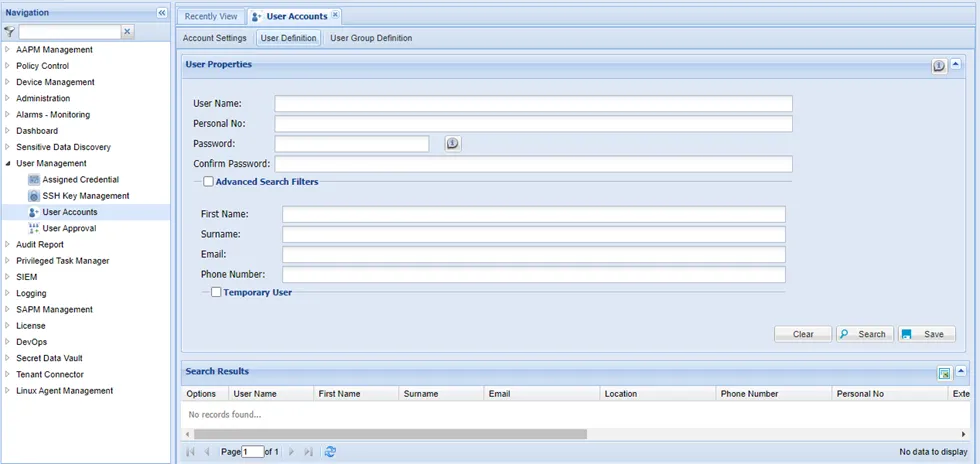Close the User Accounts tab
The width and height of the screenshot is (980, 464).
(335, 15)
